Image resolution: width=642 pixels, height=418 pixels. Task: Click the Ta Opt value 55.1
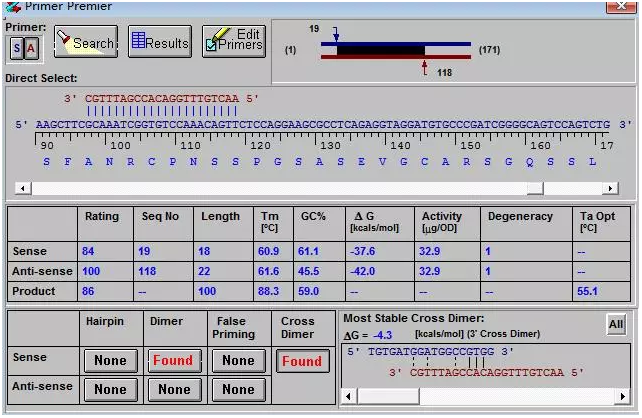(588, 291)
